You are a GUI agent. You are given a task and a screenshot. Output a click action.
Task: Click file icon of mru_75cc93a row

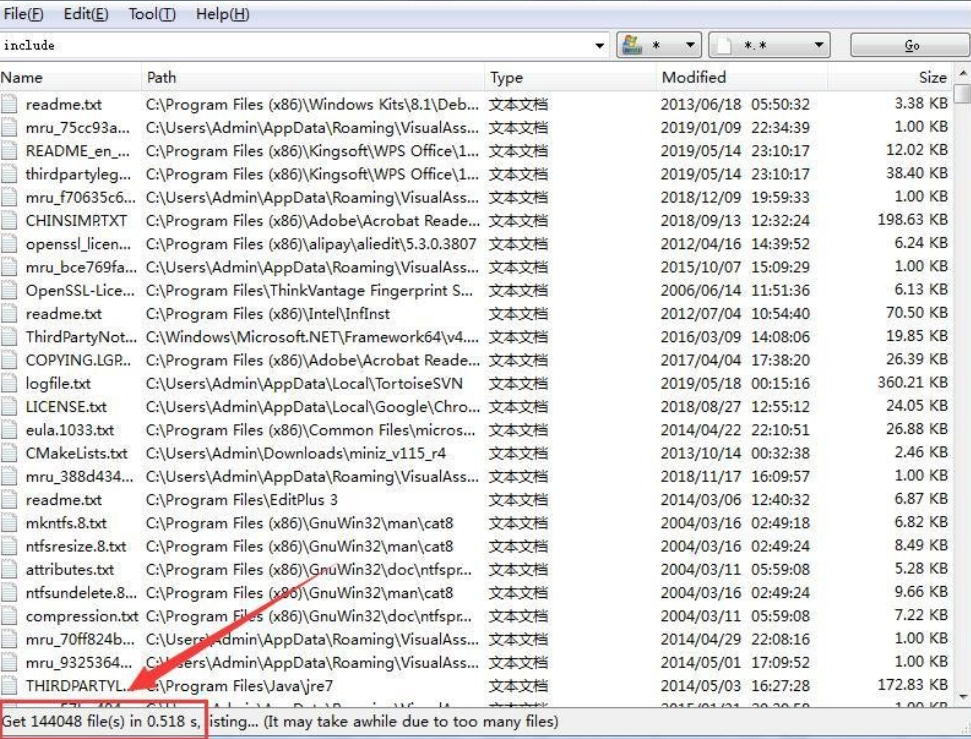9,128
